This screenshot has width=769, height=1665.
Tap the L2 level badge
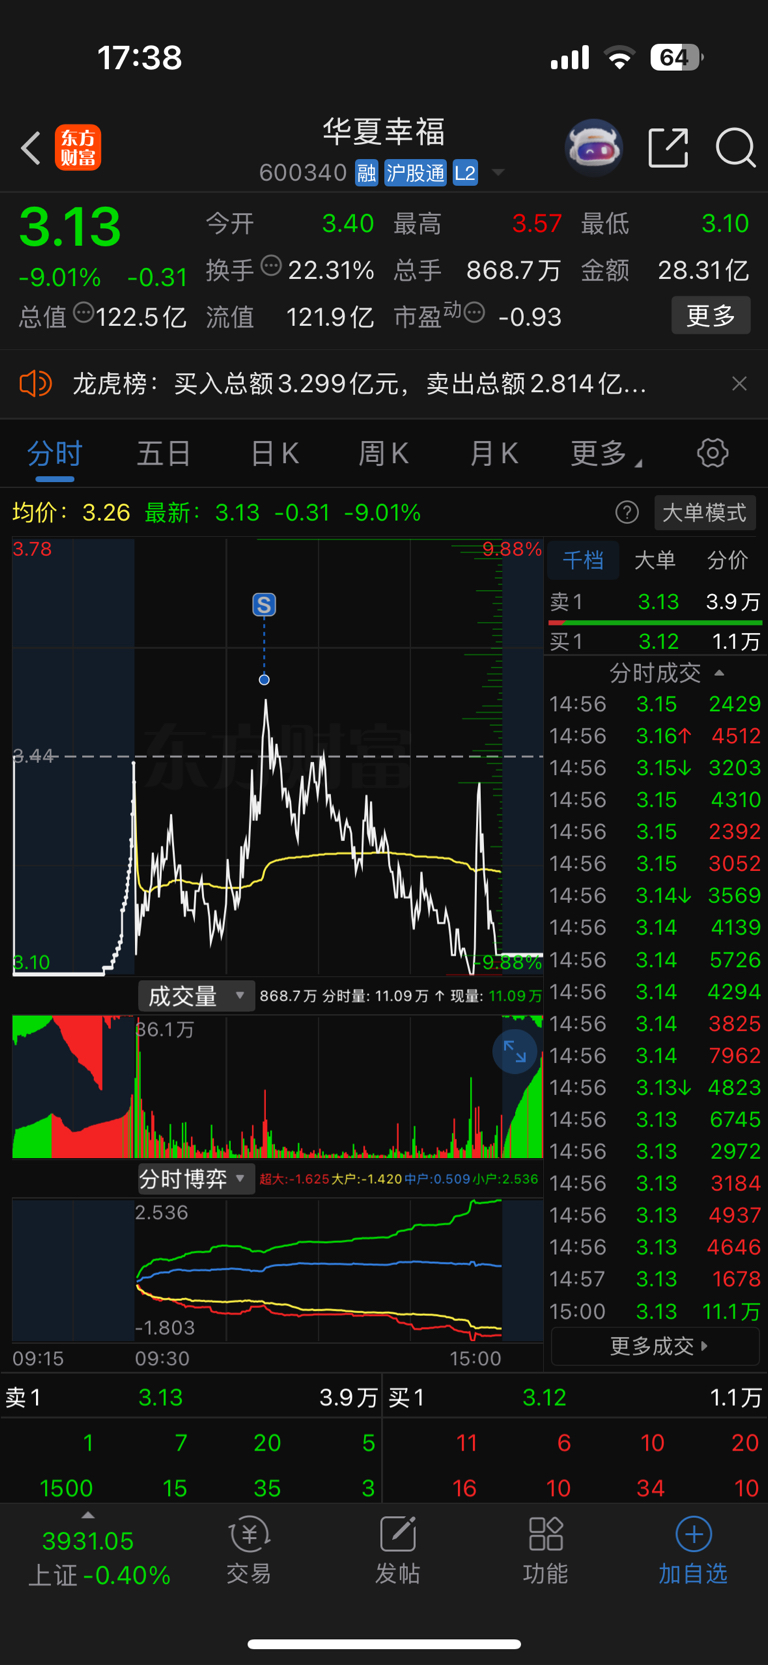coord(465,173)
